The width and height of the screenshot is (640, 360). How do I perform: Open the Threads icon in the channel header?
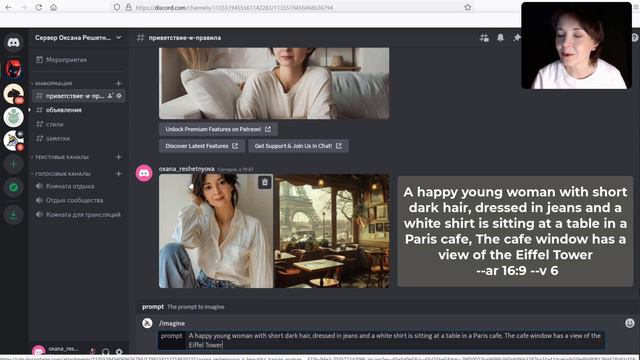[x=484, y=38]
